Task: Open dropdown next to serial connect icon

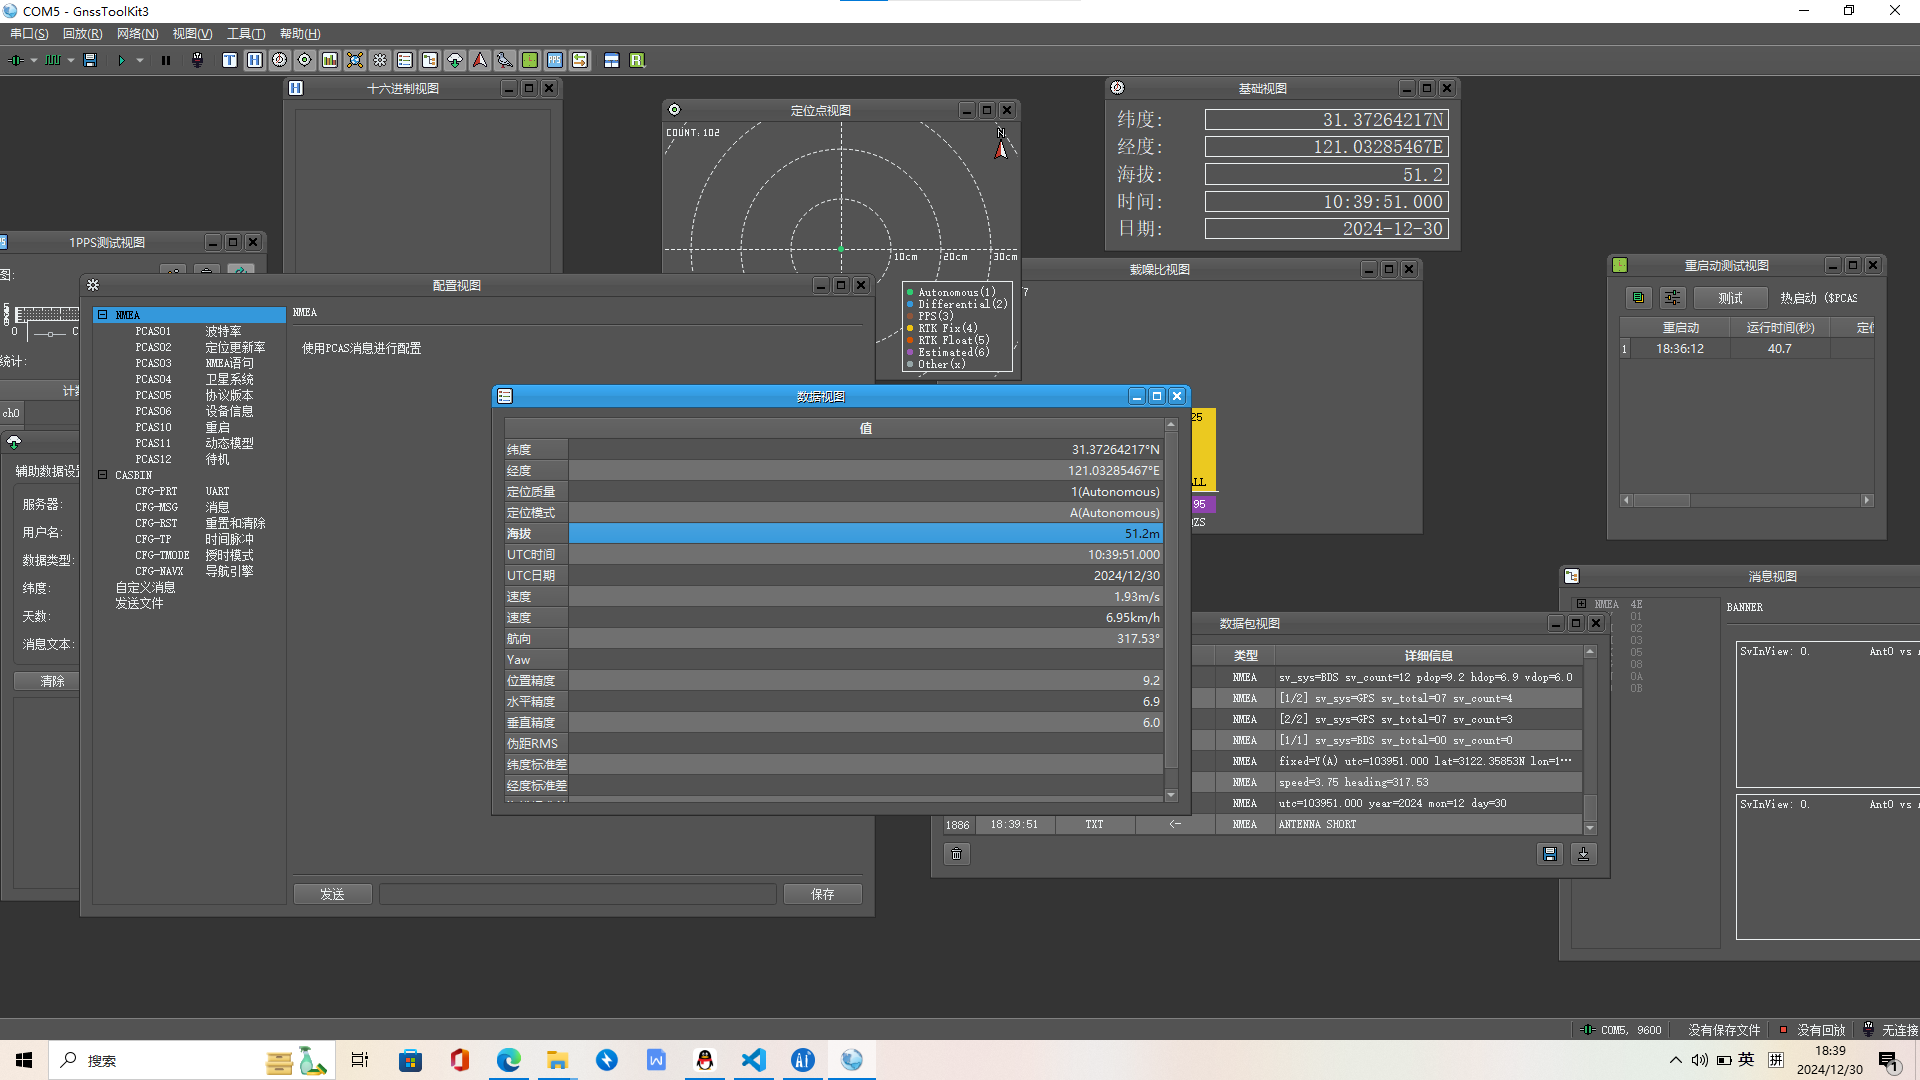Action: pyautogui.click(x=34, y=61)
